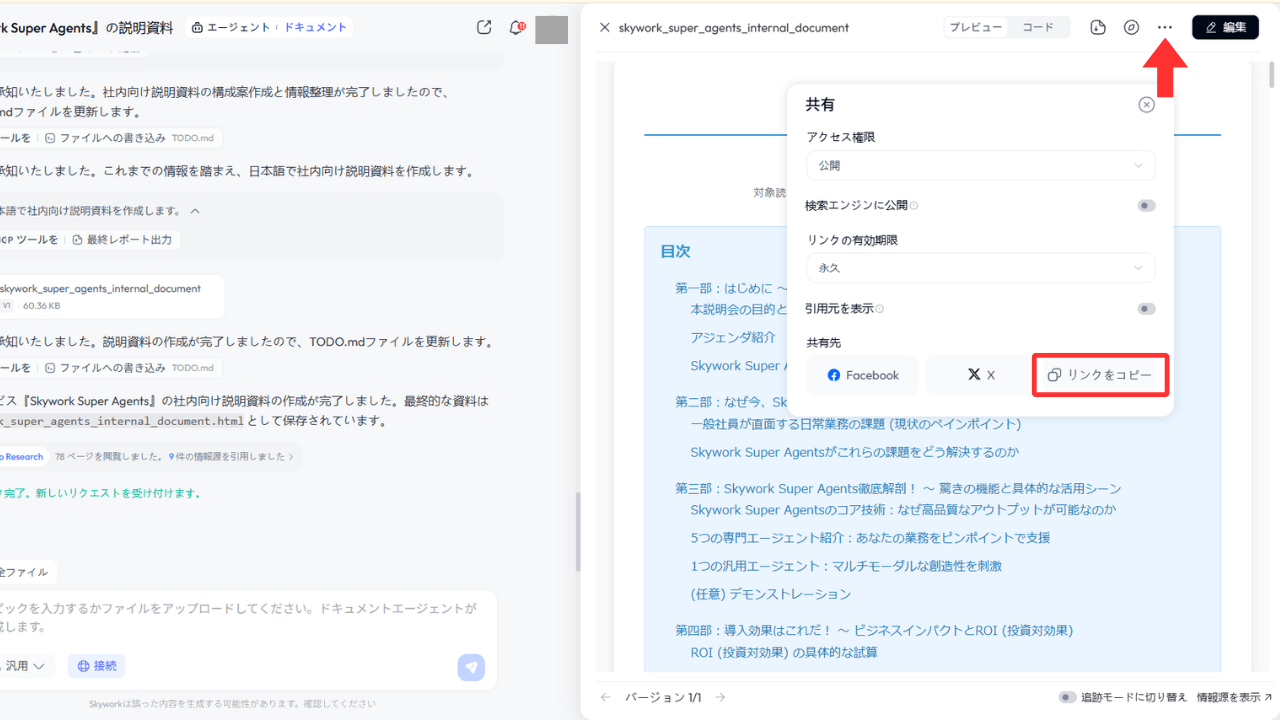Image resolution: width=1280 pixels, height=720 pixels.
Task: Jump to 5つの専門エージェント紹介 section
Action: tap(870, 538)
